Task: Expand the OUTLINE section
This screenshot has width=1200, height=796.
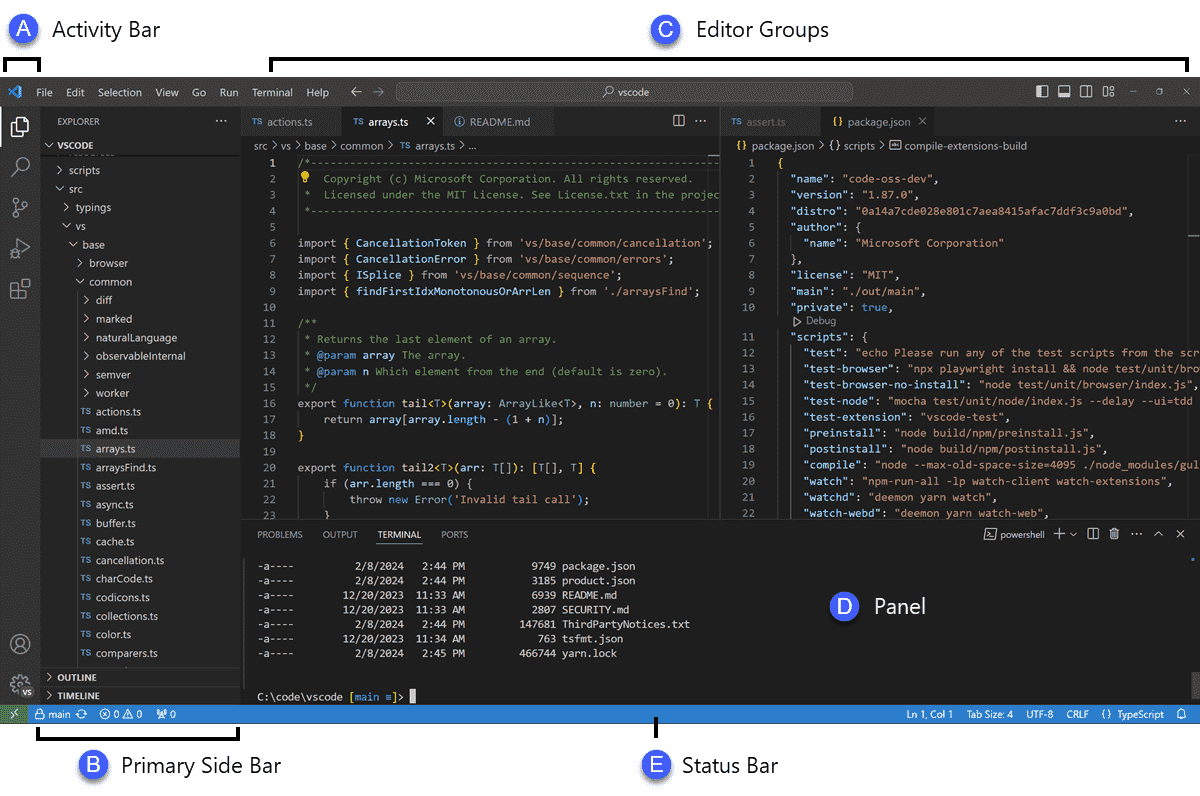Action: (x=140, y=677)
